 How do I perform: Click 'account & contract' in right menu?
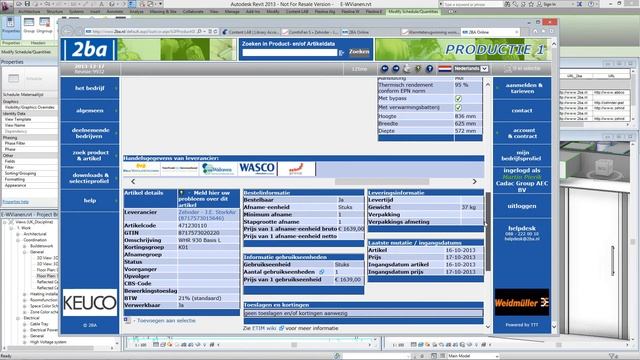click(522, 133)
